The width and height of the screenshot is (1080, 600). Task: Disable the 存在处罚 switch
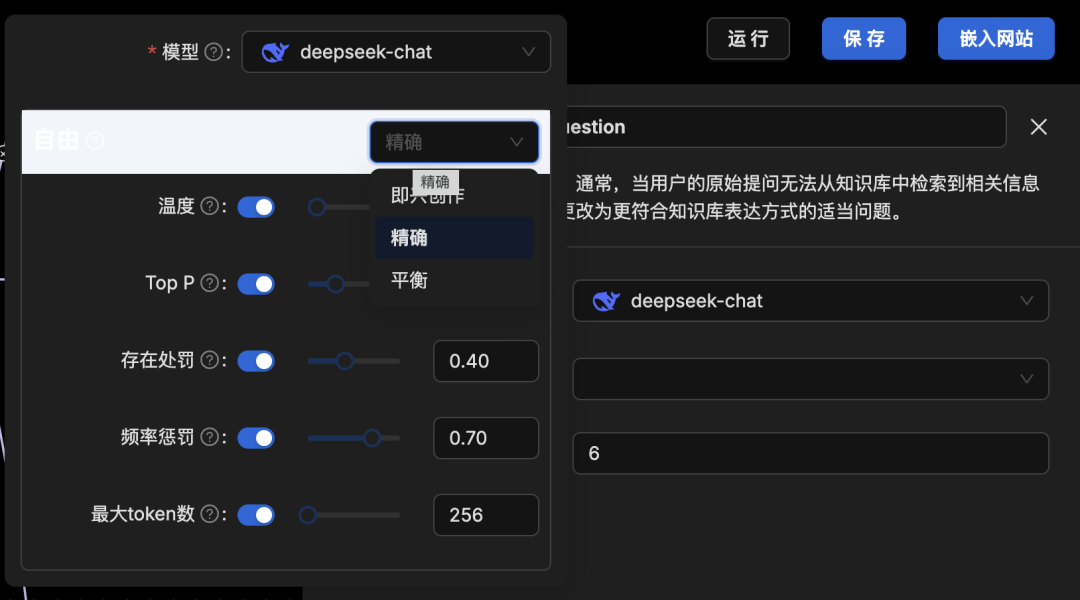pyautogui.click(x=256, y=361)
